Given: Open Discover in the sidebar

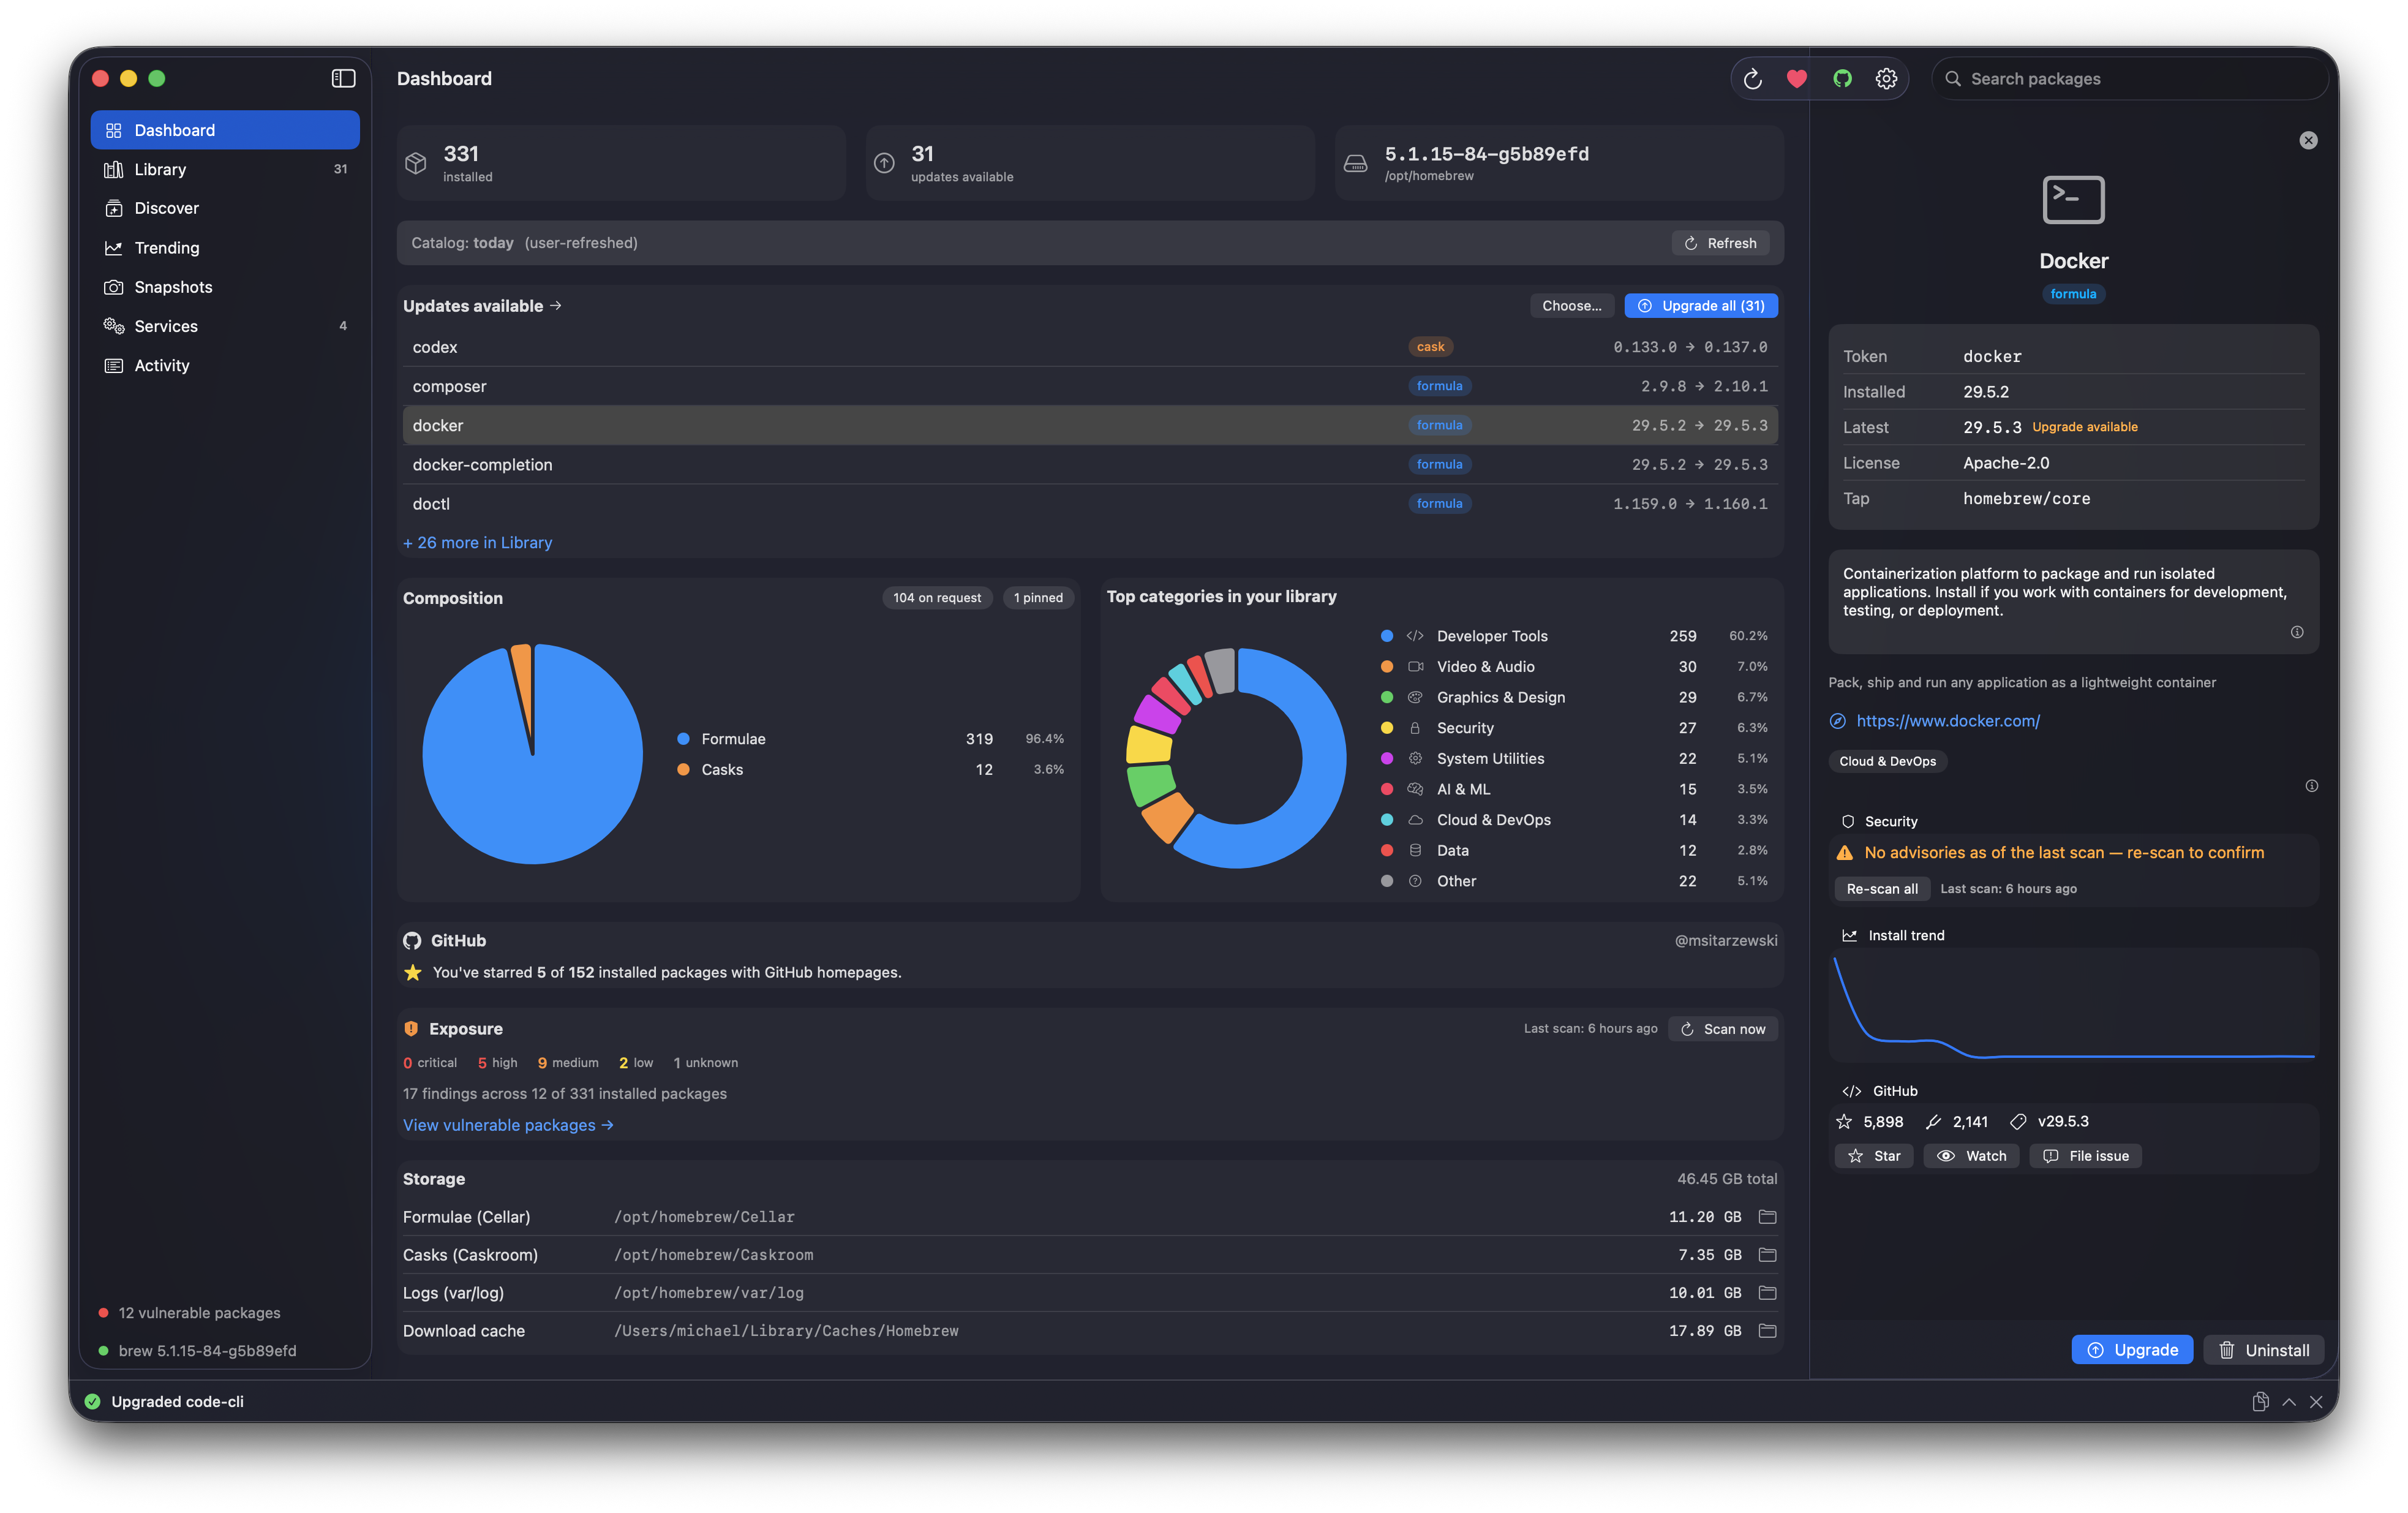Looking at the screenshot, I should click(225, 208).
